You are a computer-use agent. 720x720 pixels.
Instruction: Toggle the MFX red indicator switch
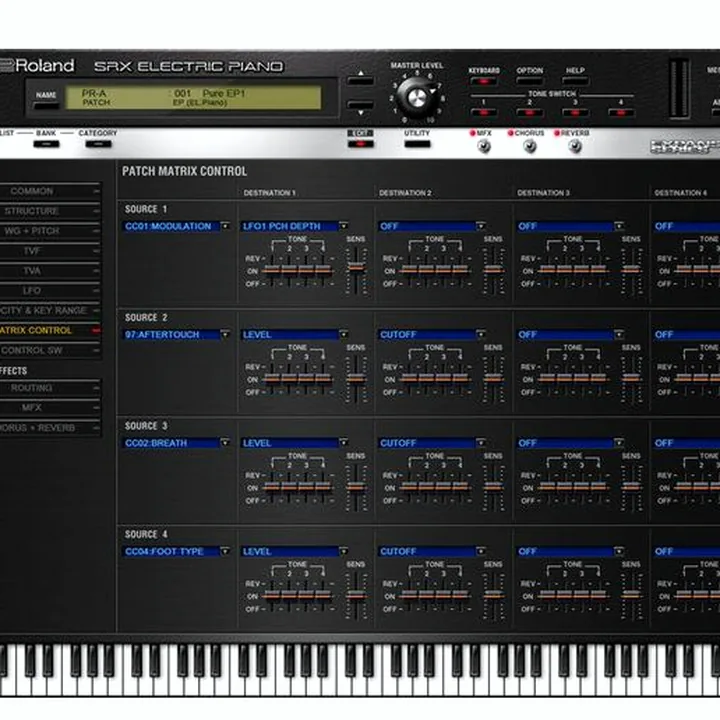[472, 133]
